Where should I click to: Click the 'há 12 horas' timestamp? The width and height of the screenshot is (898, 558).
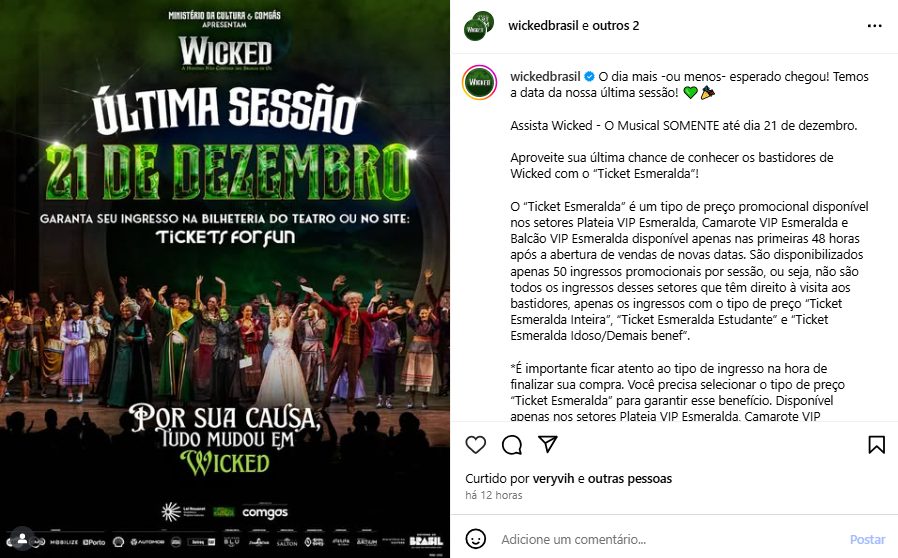click(x=494, y=495)
